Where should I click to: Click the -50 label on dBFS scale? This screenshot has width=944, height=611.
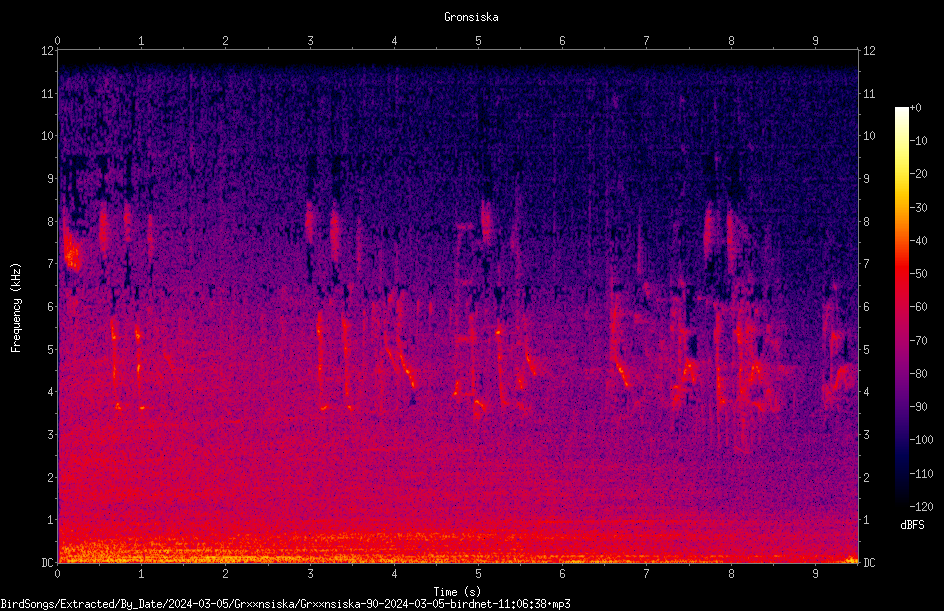[x=918, y=273]
